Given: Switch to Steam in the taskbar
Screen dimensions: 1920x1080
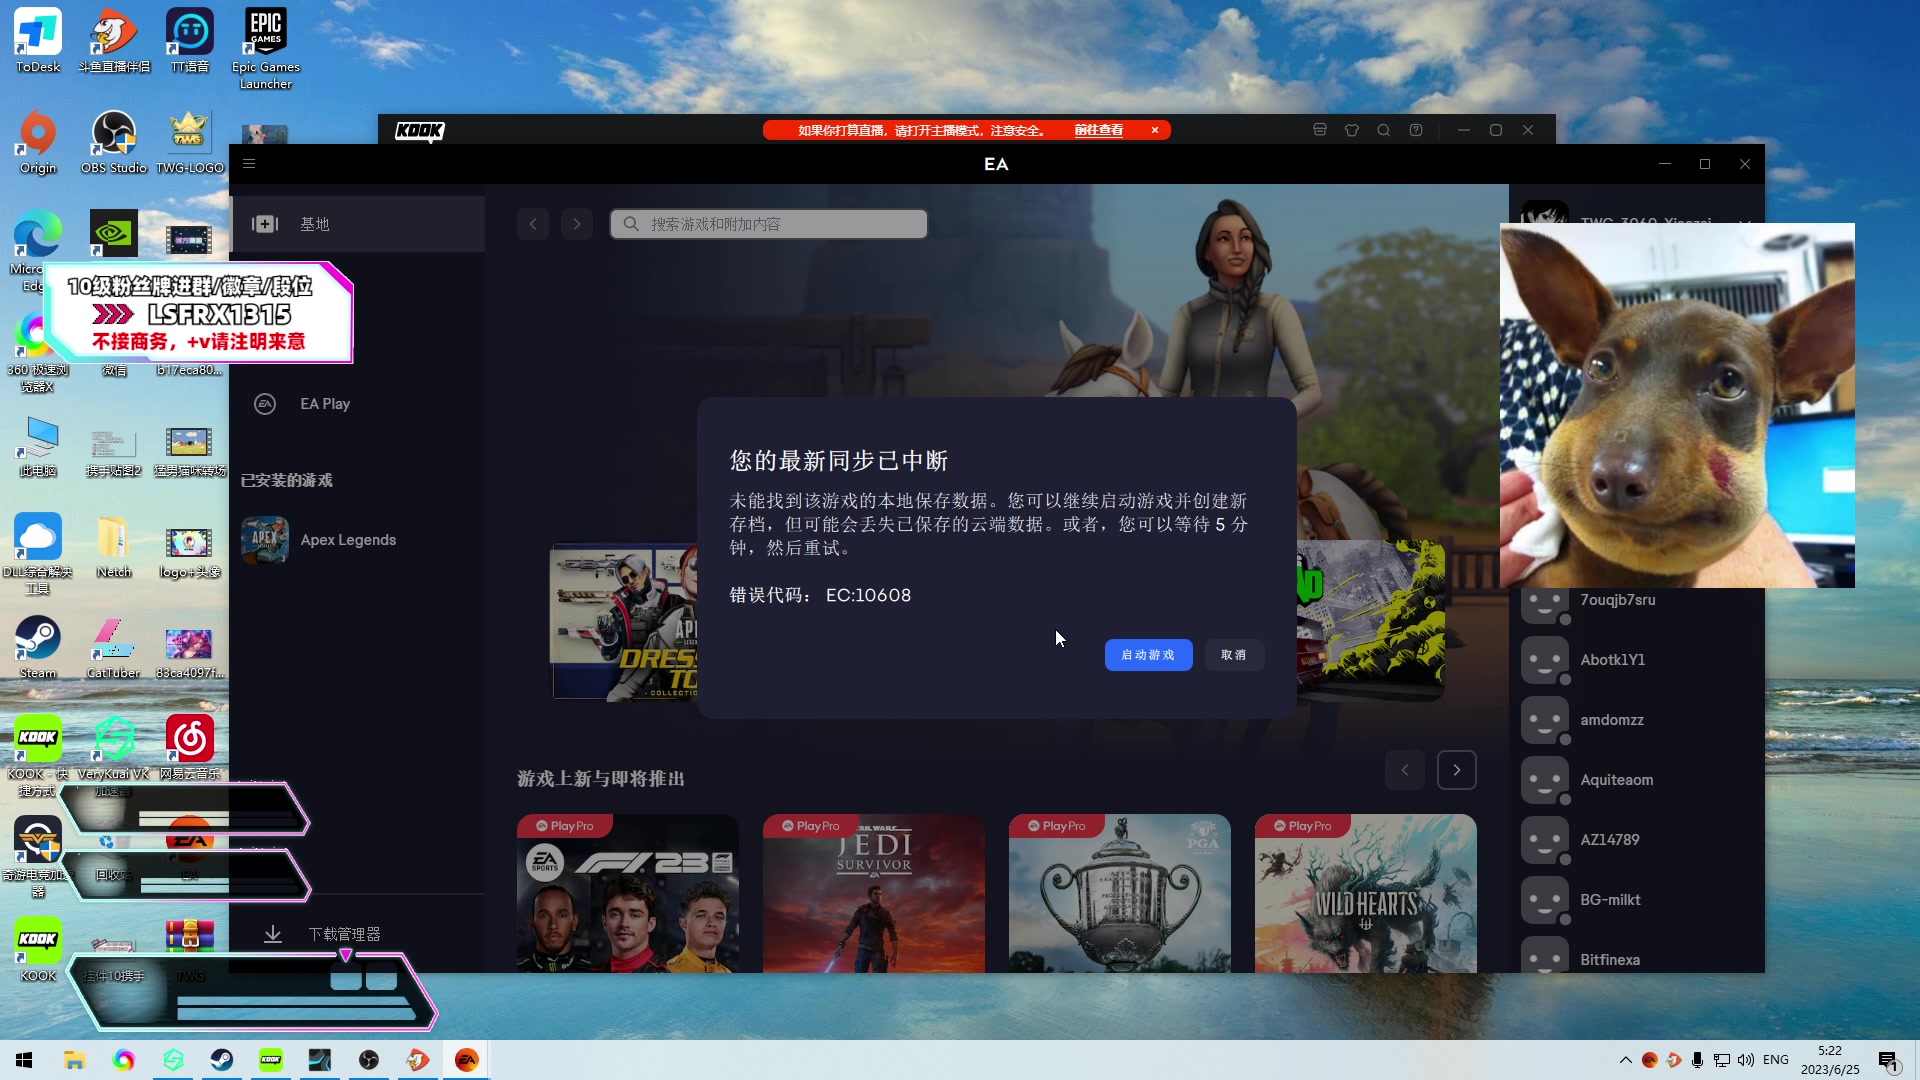Looking at the screenshot, I should pos(222,1060).
